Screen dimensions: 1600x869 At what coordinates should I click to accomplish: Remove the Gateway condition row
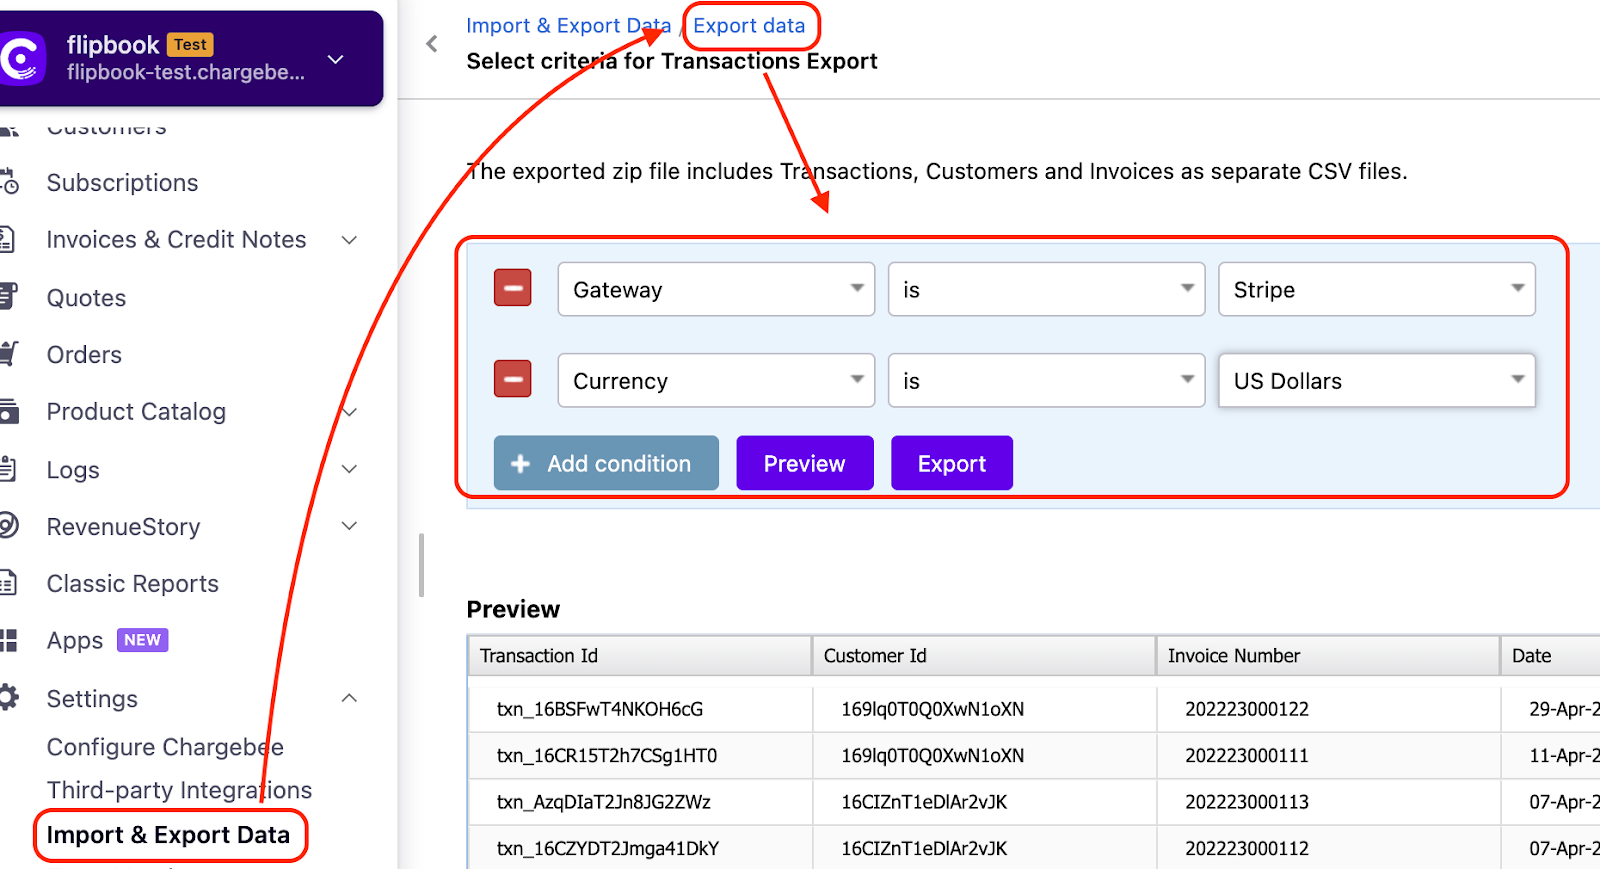(x=513, y=288)
